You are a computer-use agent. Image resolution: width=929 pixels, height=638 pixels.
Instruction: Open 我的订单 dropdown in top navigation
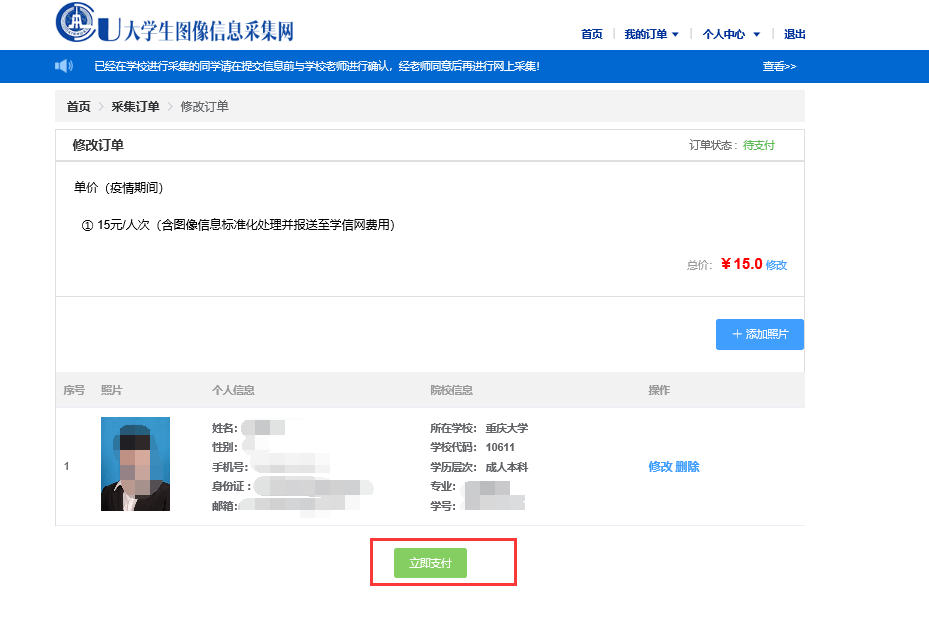click(x=651, y=34)
